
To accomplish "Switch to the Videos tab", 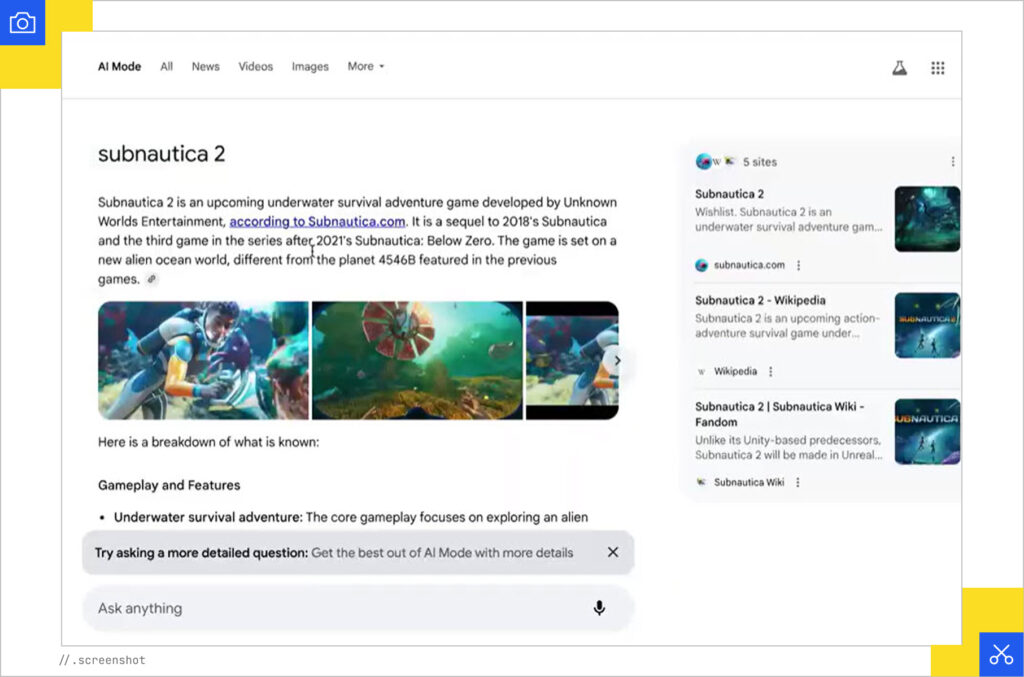I will 255,66.
